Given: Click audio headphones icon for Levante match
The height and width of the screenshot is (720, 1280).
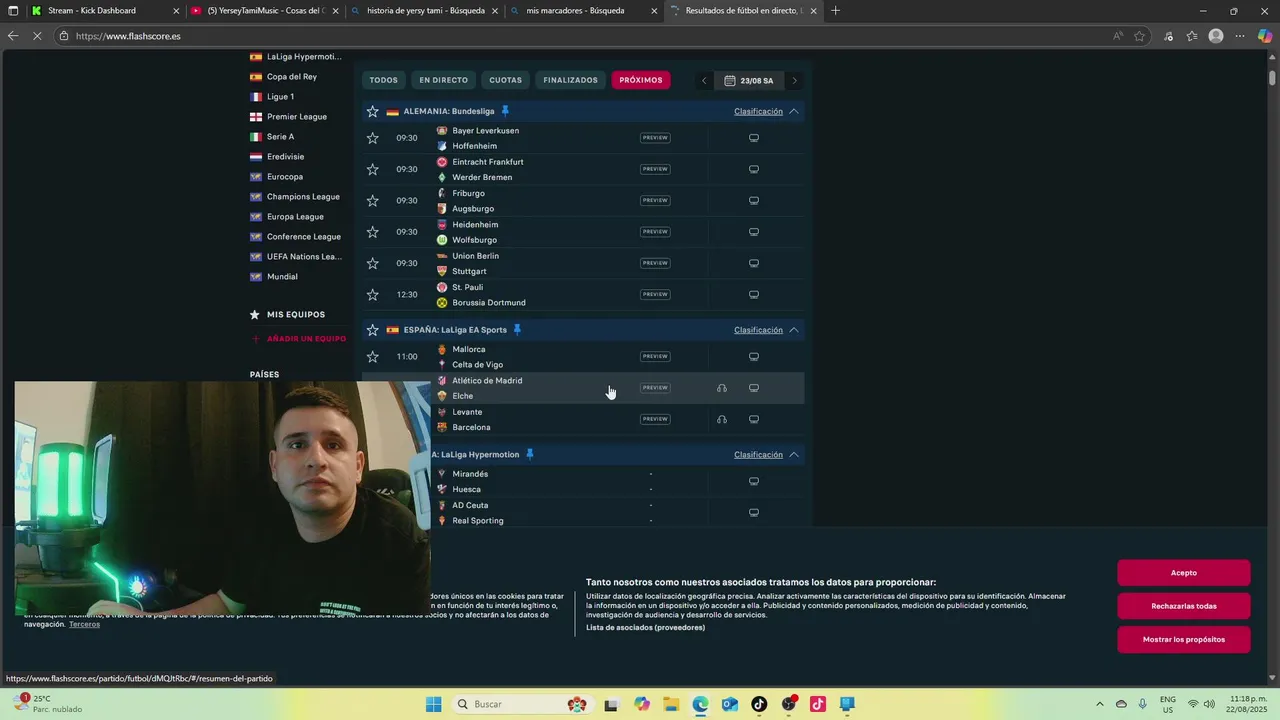Looking at the screenshot, I should point(722,419).
